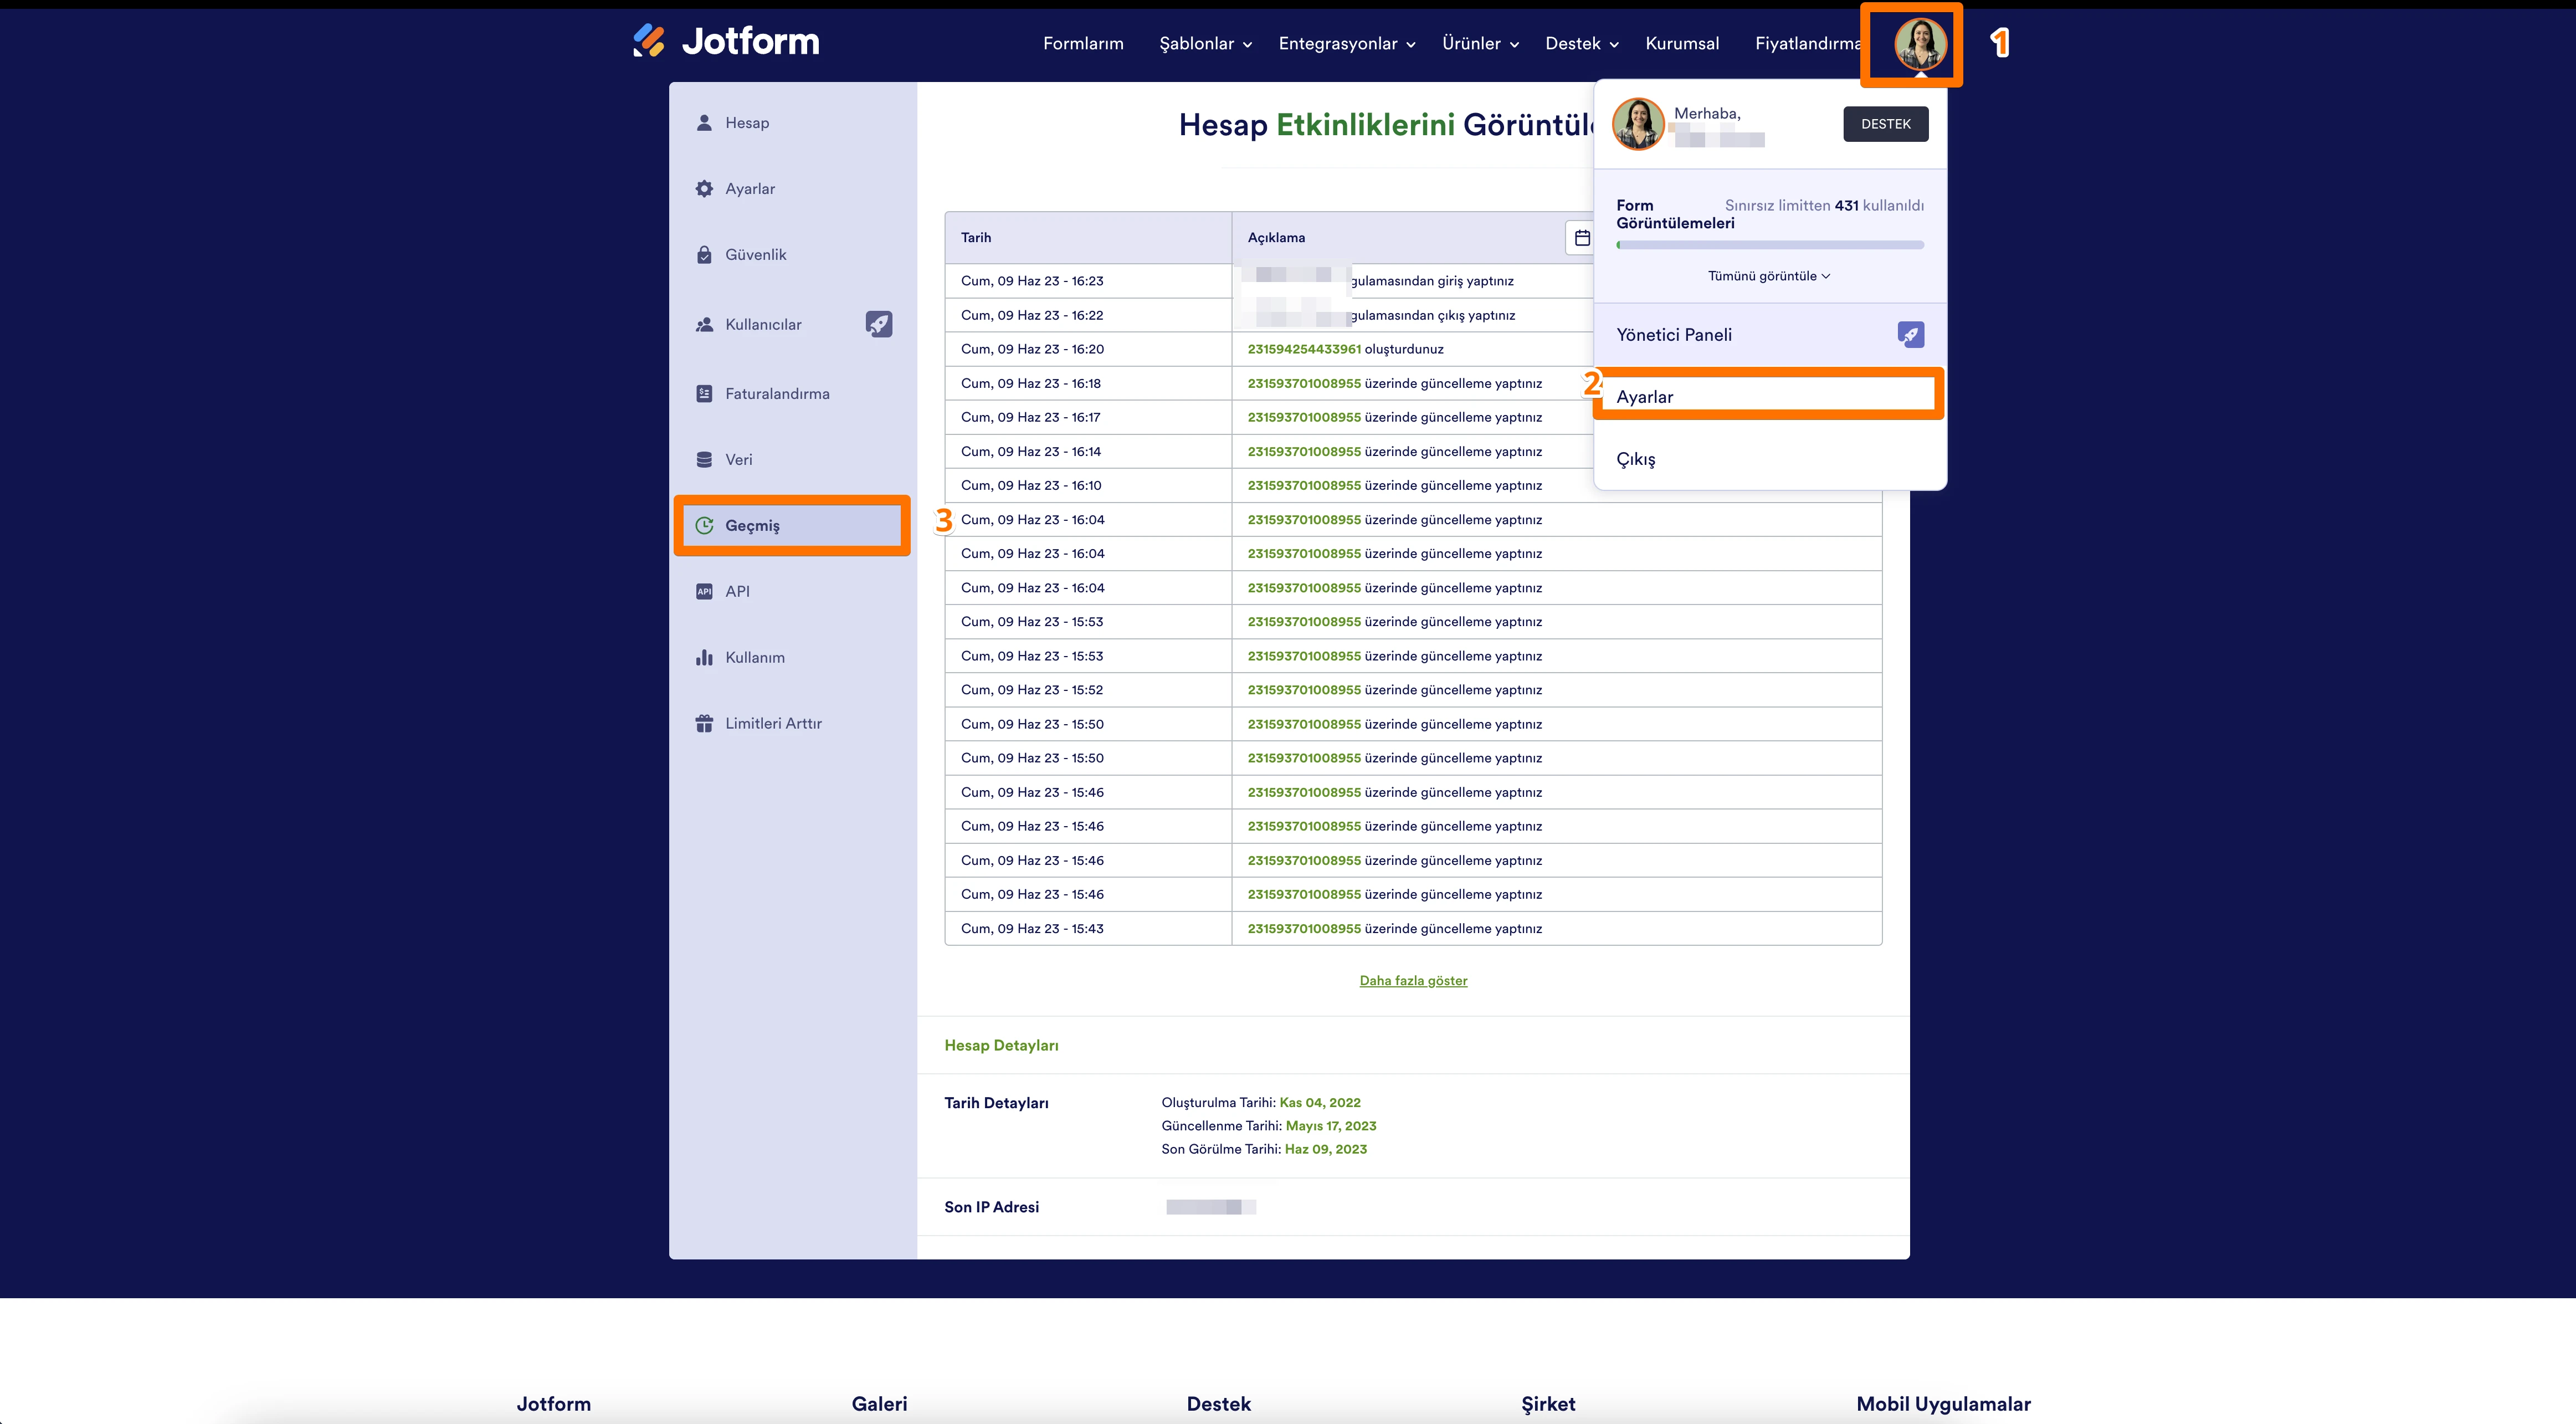This screenshot has width=2576, height=1424.
Task: Click the Veri database icon
Action: (703, 459)
